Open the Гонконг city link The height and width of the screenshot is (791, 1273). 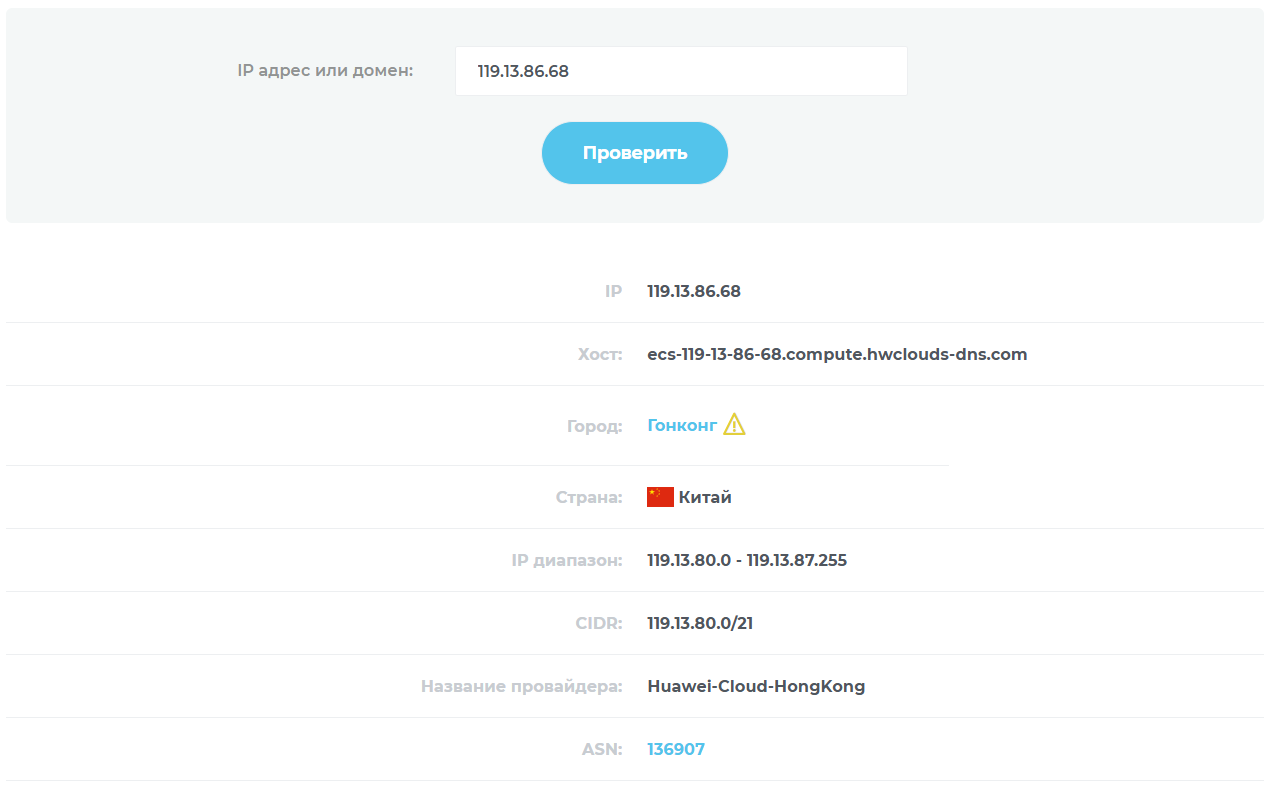coord(682,425)
